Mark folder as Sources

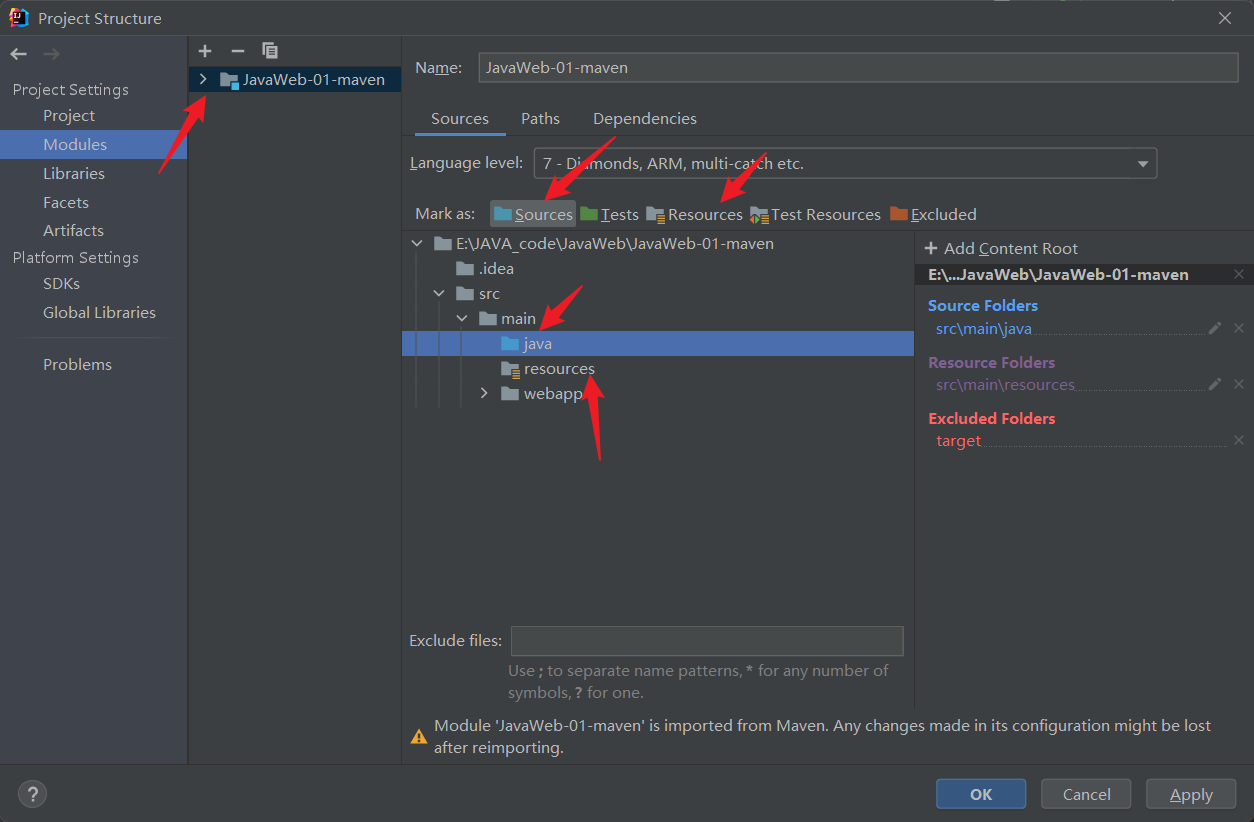(x=533, y=214)
